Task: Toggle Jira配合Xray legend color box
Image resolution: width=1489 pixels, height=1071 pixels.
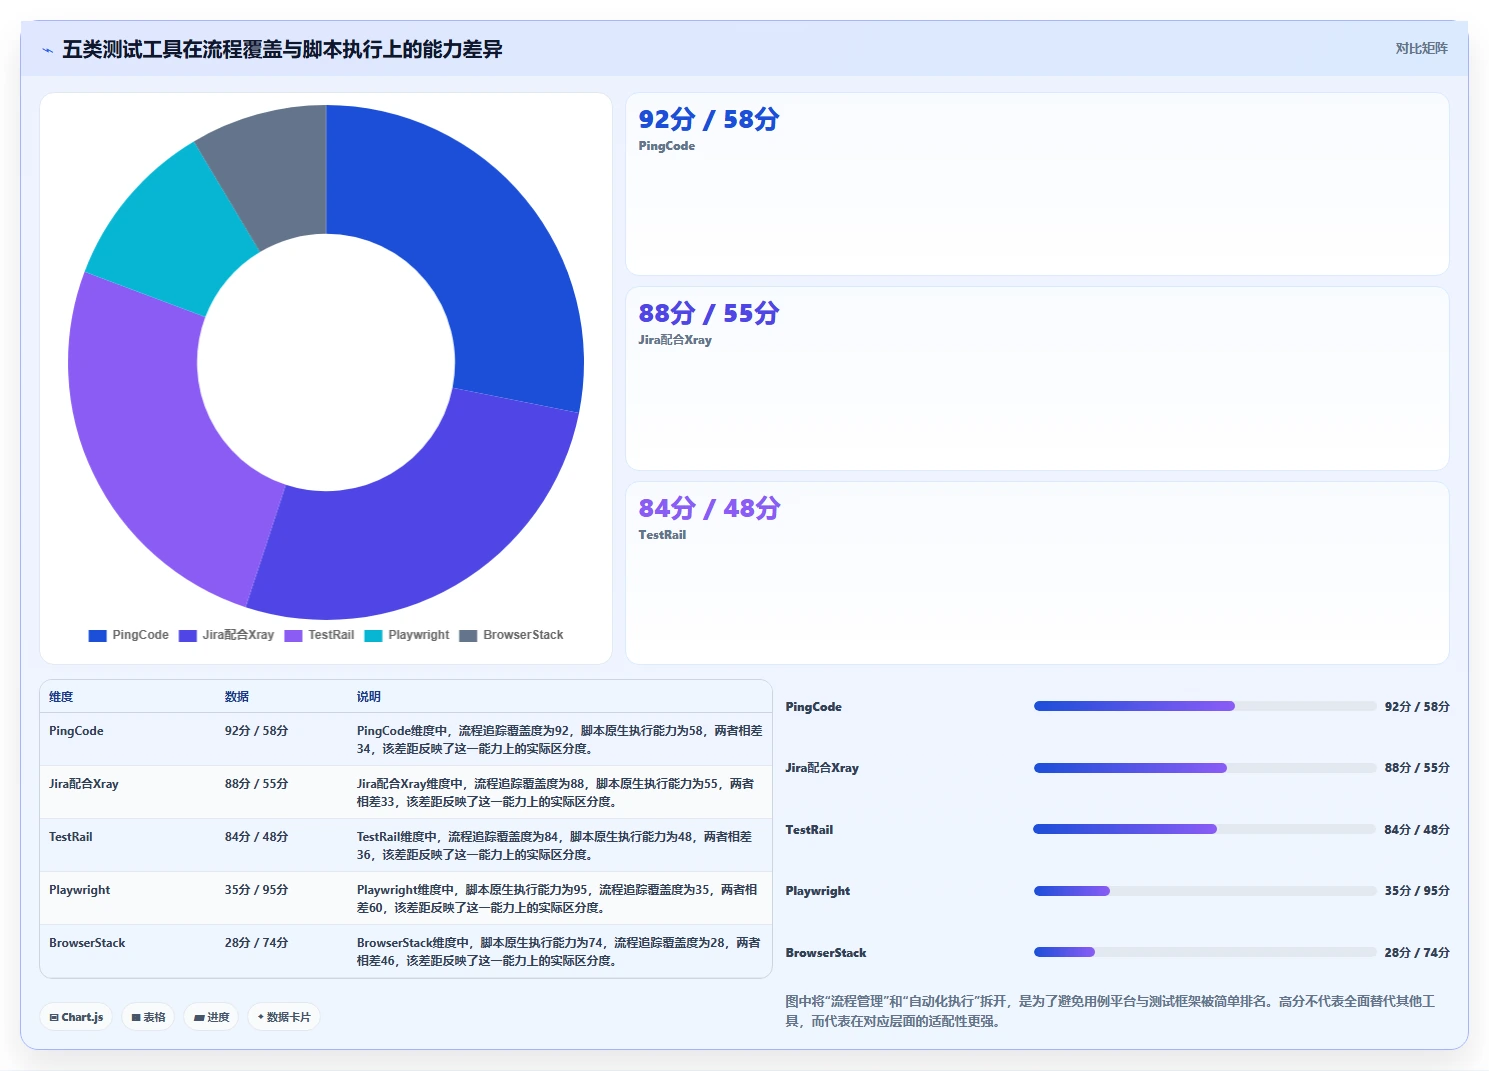Action: tap(187, 635)
